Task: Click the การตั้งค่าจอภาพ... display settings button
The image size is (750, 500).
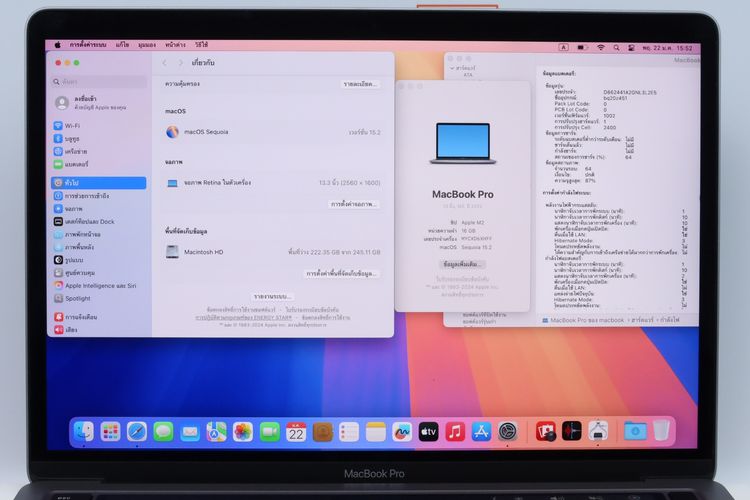Action: [x=354, y=204]
